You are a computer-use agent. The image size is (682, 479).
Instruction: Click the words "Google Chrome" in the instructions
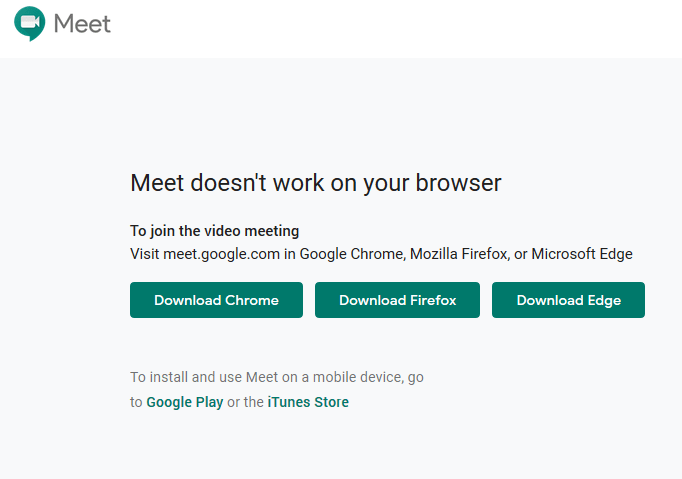351,254
